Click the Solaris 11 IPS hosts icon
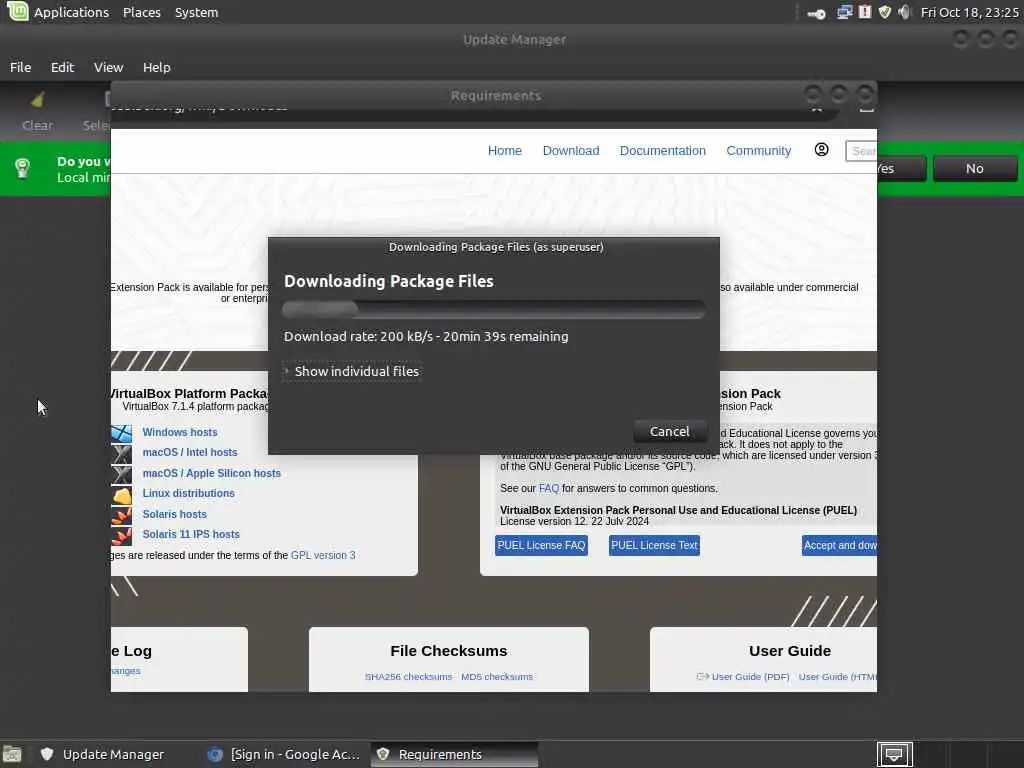Screen dimensions: 1024x768 [121, 536]
